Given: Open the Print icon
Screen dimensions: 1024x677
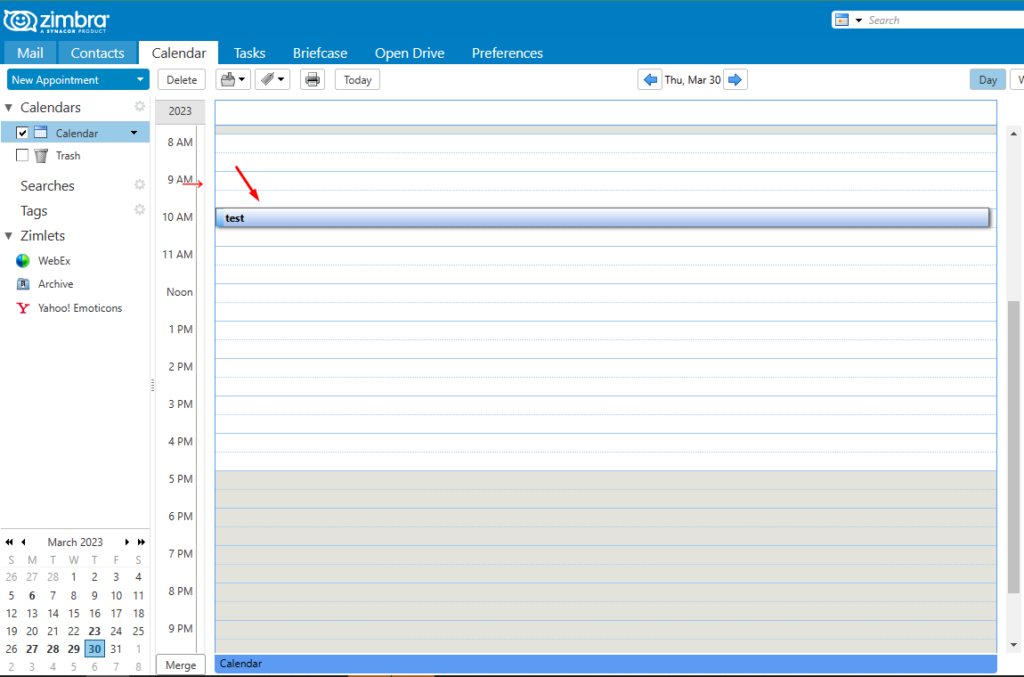Looking at the screenshot, I should 311,79.
